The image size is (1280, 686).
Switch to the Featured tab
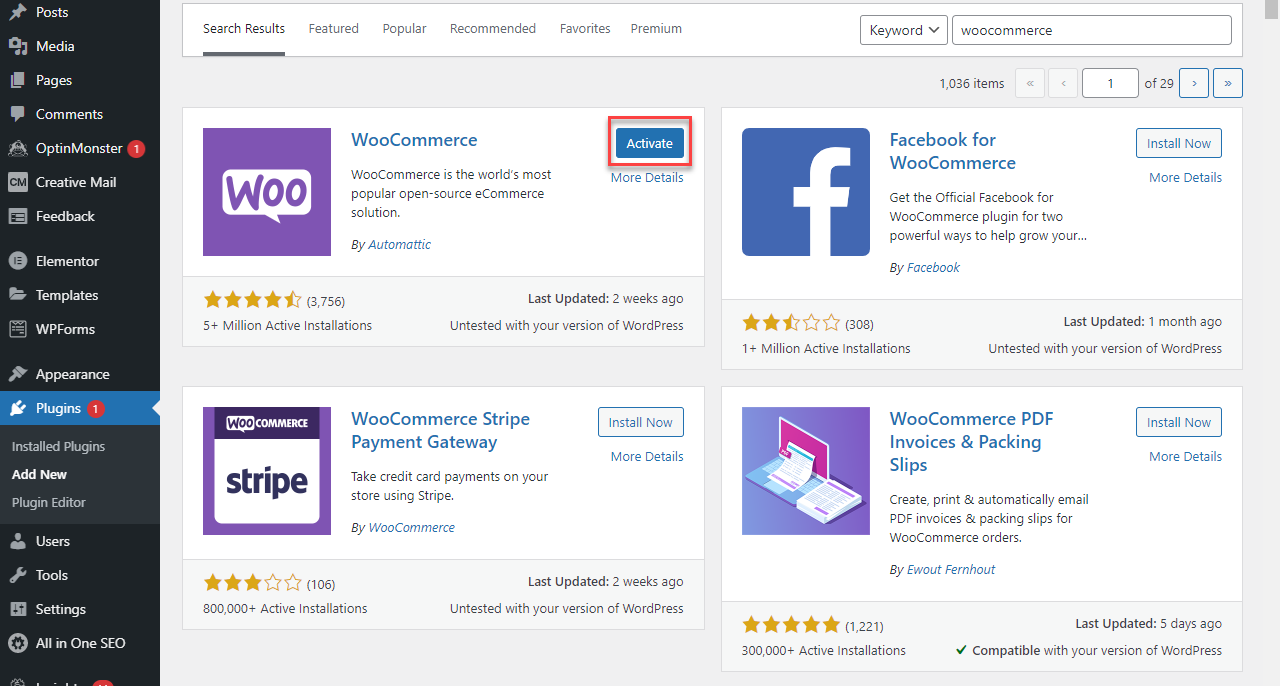click(333, 29)
